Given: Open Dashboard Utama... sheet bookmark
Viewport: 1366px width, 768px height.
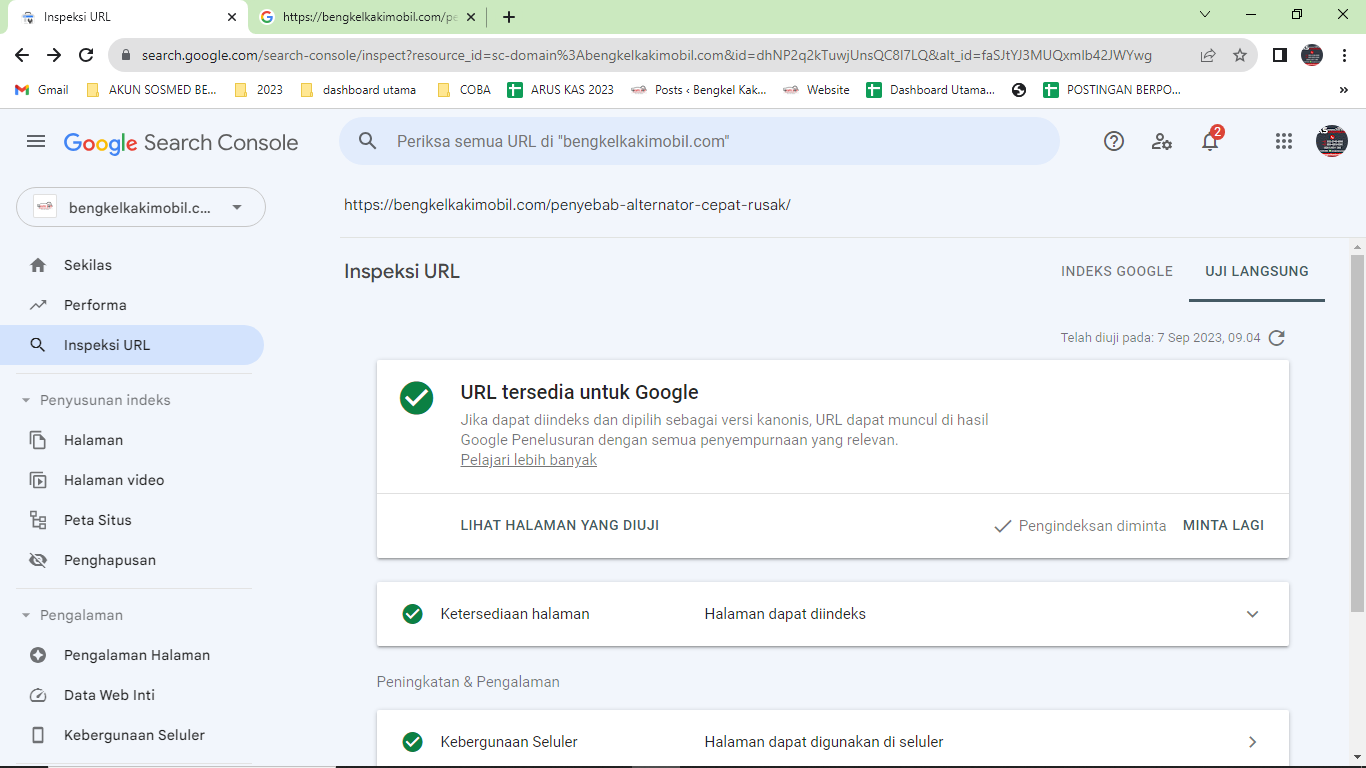Looking at the screenshot, I should [x=930, y=90].
